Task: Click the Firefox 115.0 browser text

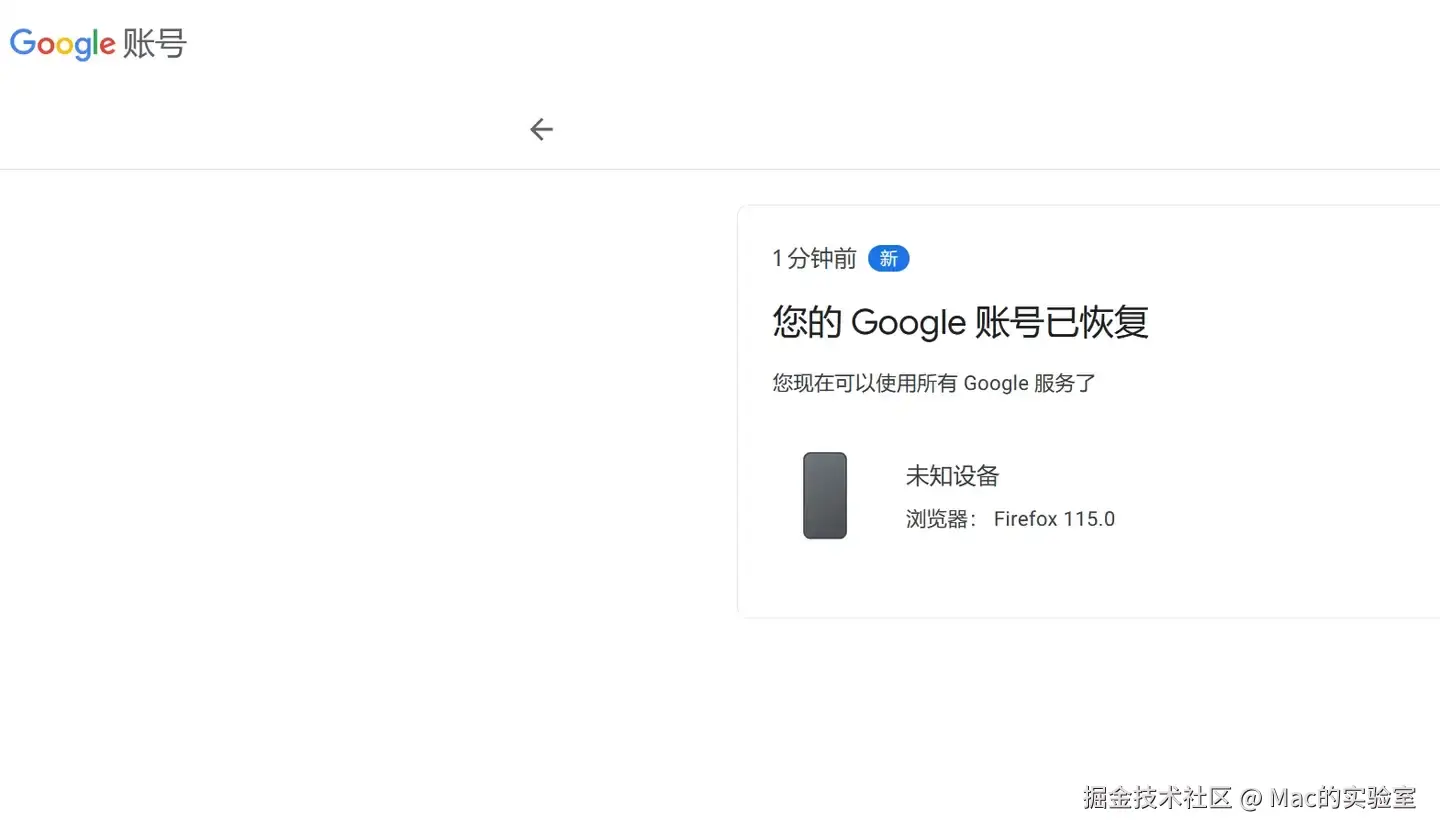Action: 1054,519
